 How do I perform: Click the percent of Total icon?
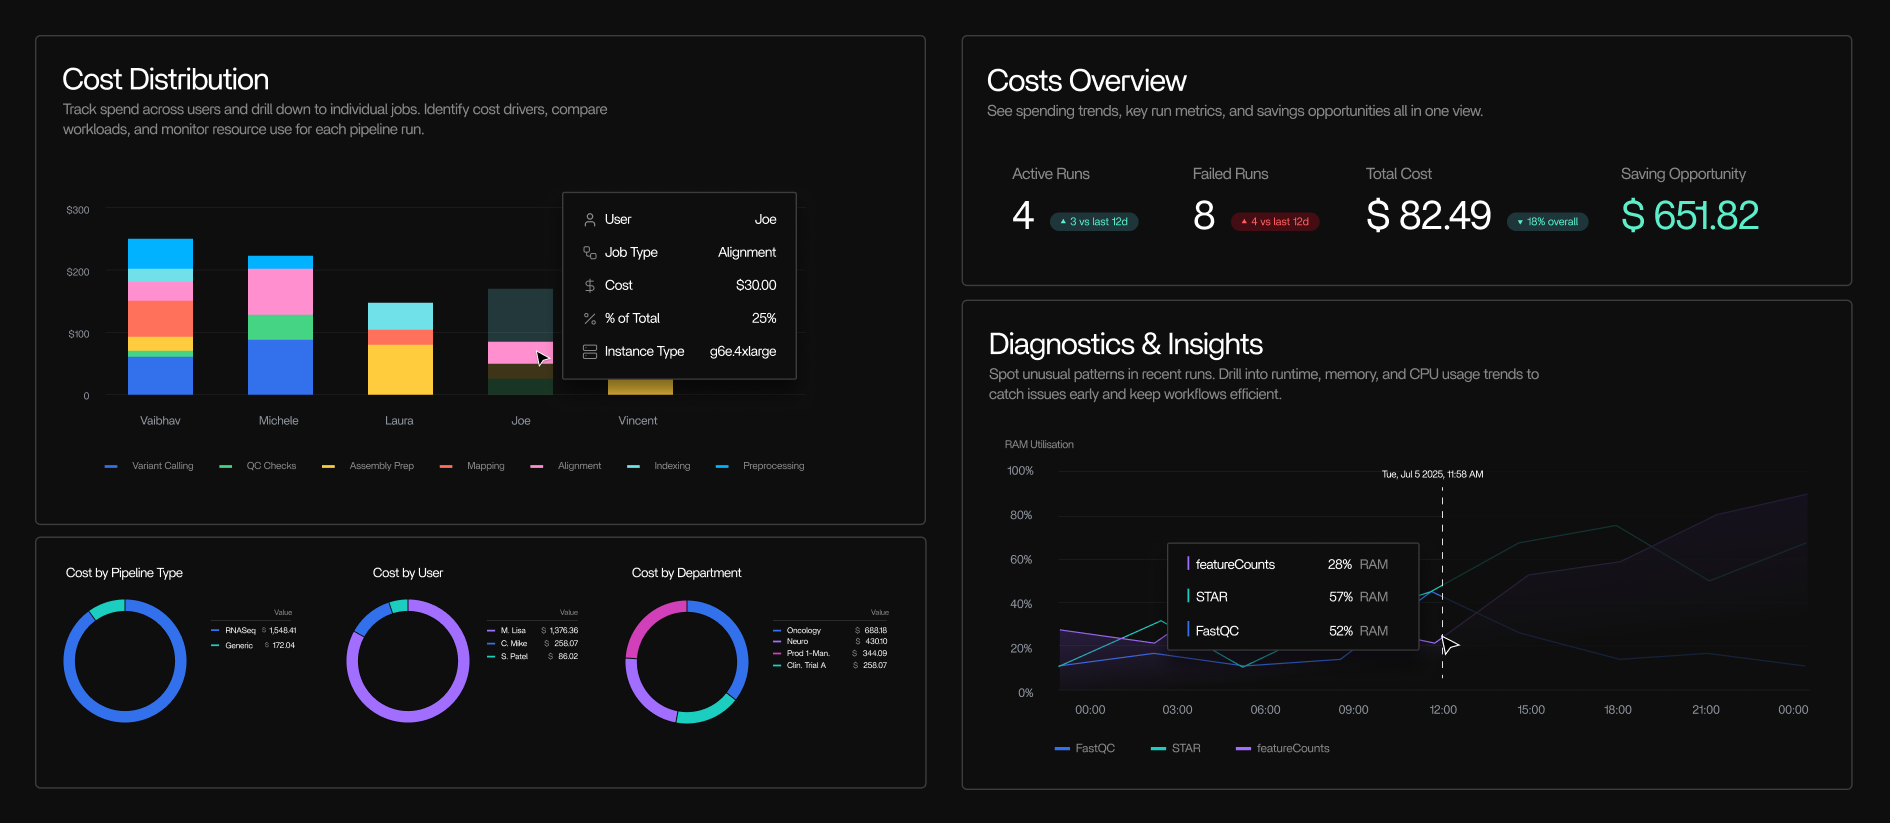pyautogui.click(x=590, y=319)
